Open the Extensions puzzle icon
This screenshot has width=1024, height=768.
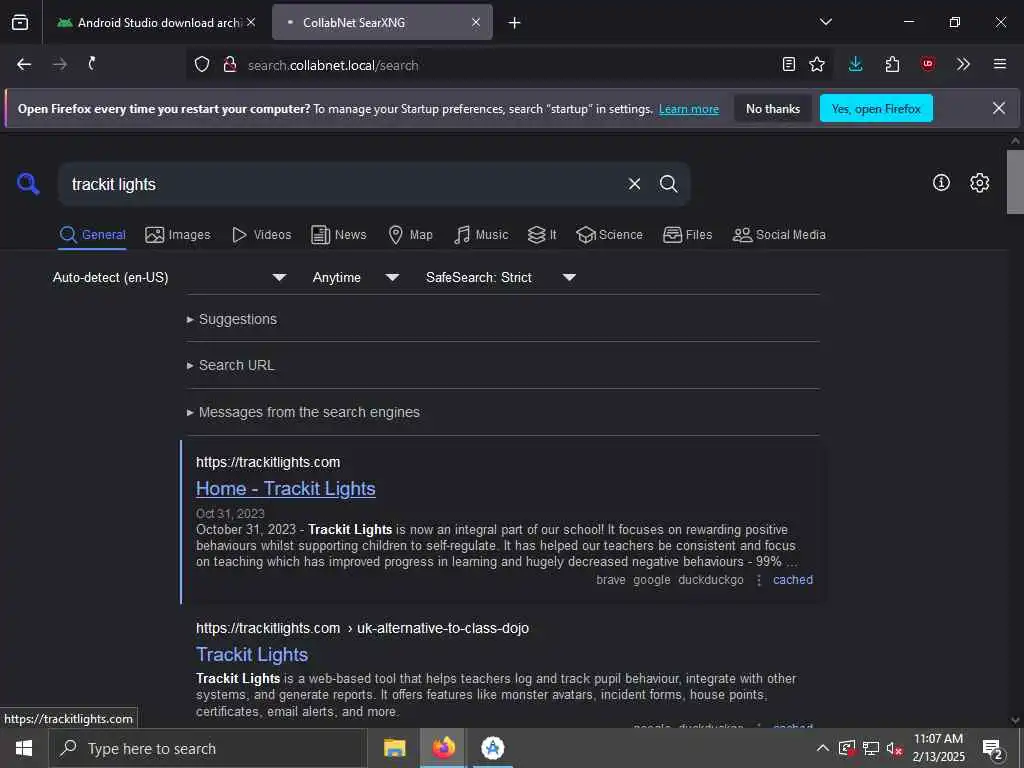point(892,64)
